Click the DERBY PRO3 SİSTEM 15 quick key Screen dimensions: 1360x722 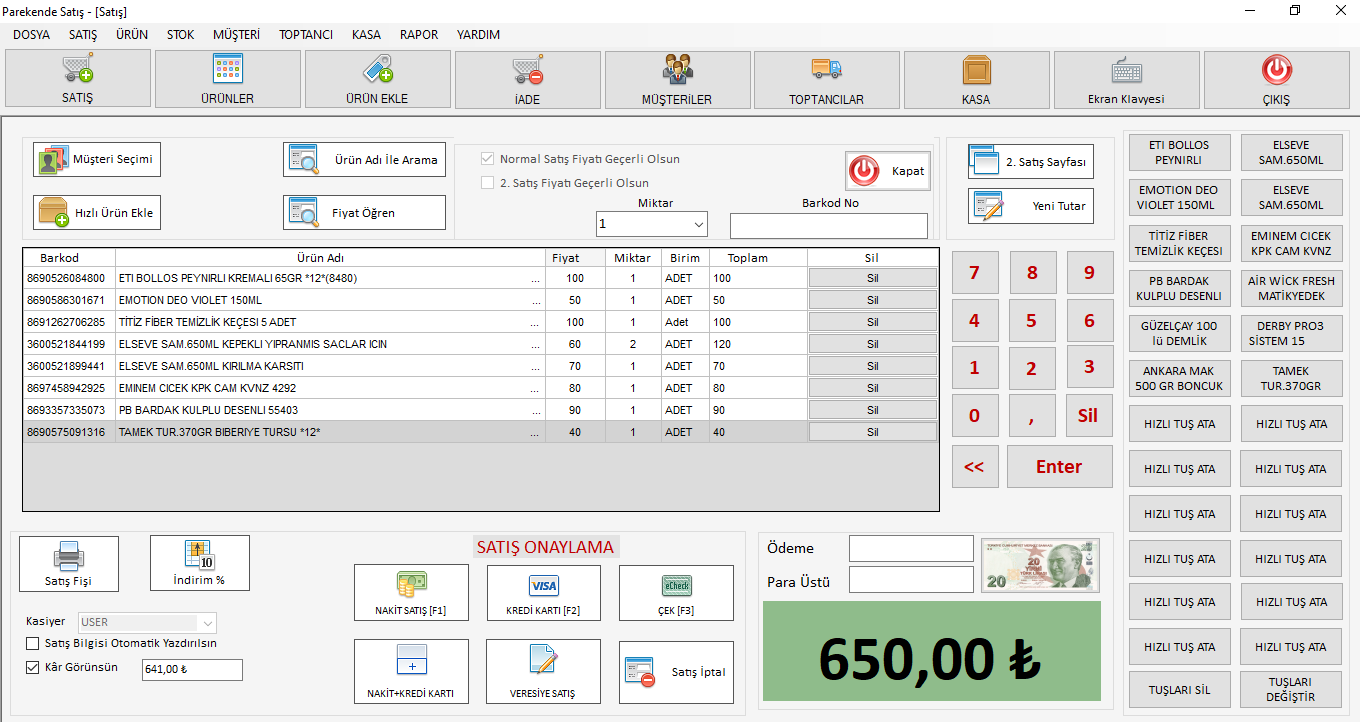[x=1292, y=333]
